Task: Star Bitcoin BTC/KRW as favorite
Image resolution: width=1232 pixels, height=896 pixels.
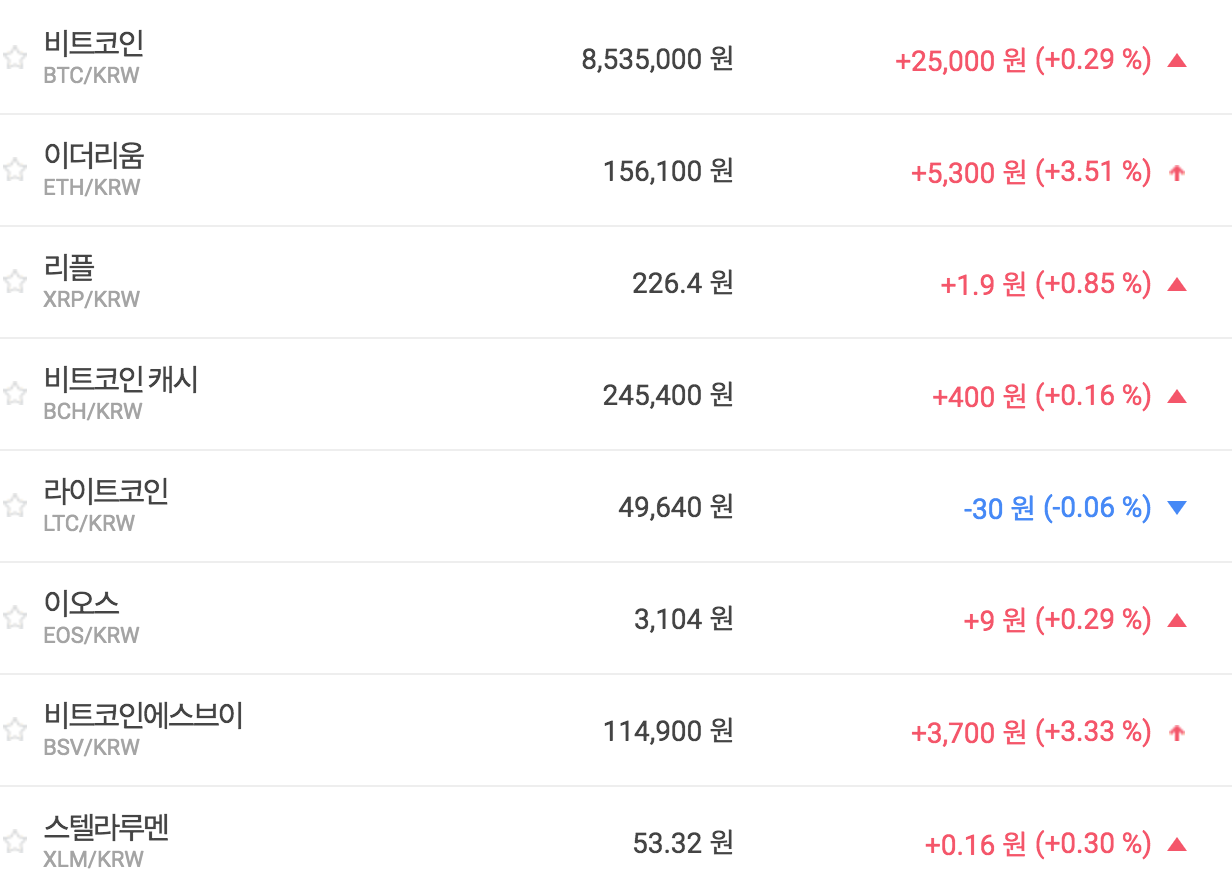Action: pyautogui.click(x=14, y=58)
